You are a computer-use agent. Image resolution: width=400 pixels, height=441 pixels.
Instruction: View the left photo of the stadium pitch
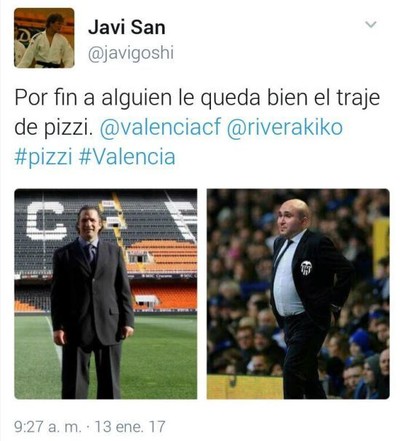(106, 294)
